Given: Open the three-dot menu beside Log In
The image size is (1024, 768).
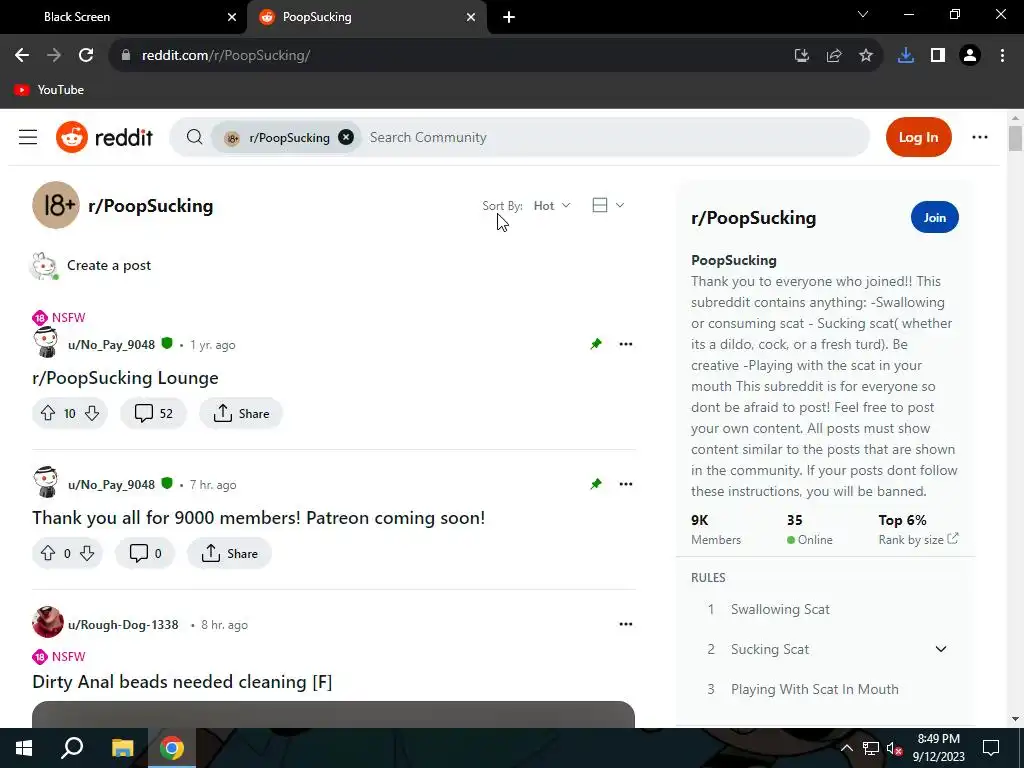Looking at the screenshot, I should [980, 137].
